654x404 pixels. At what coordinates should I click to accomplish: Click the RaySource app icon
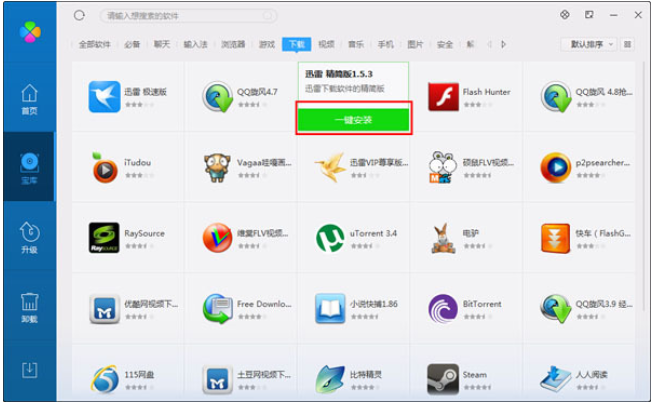click(x=104, y=238)
